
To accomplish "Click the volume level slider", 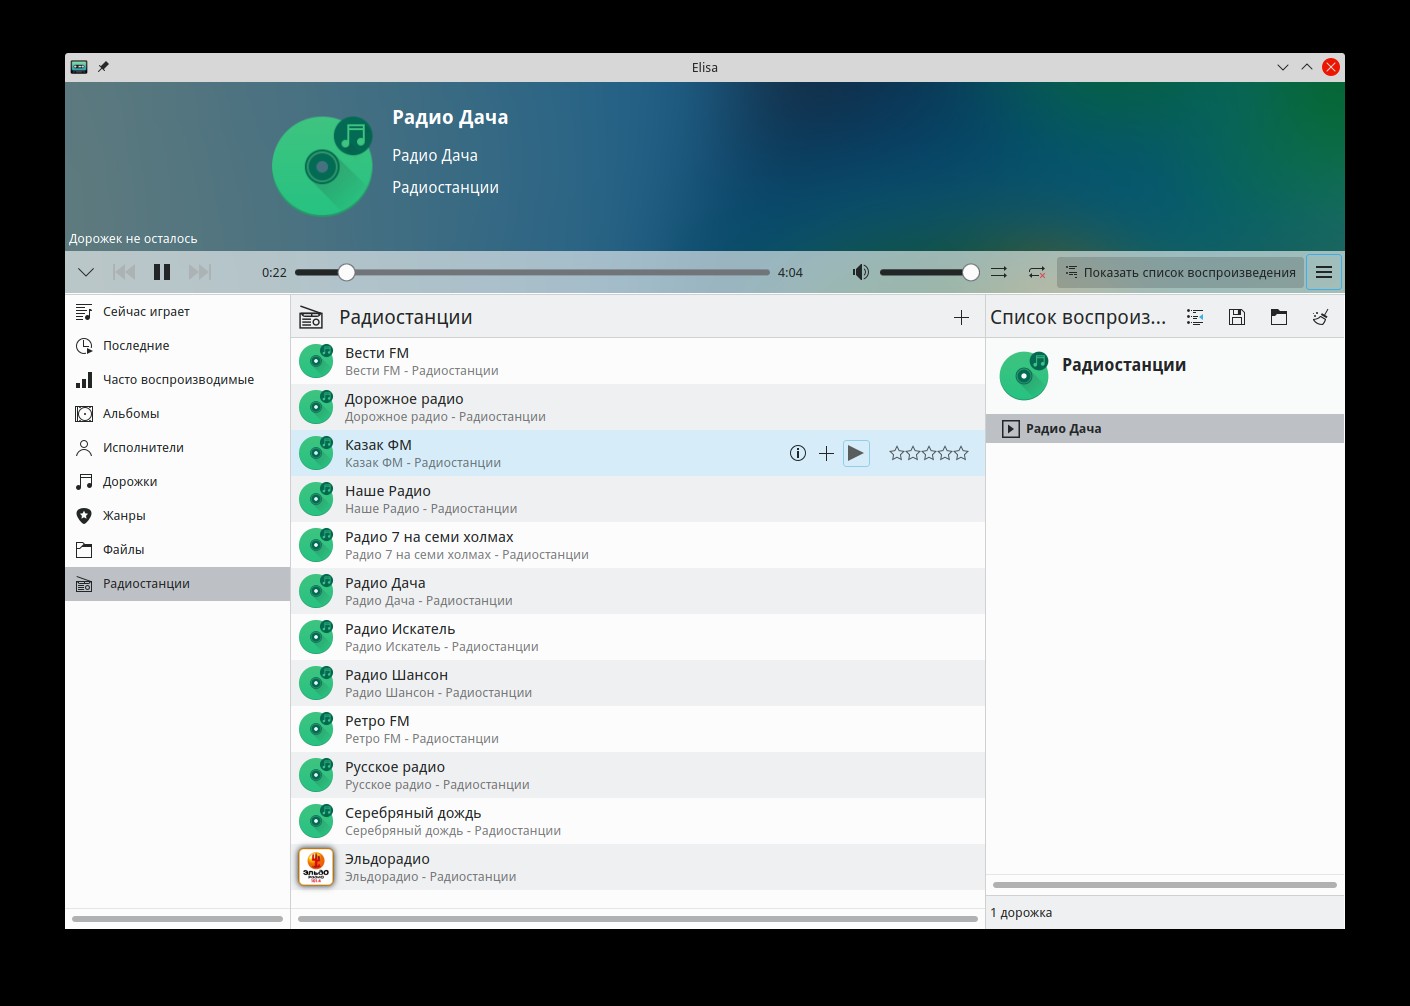I will pyautogui.click(x=929, y=272).
